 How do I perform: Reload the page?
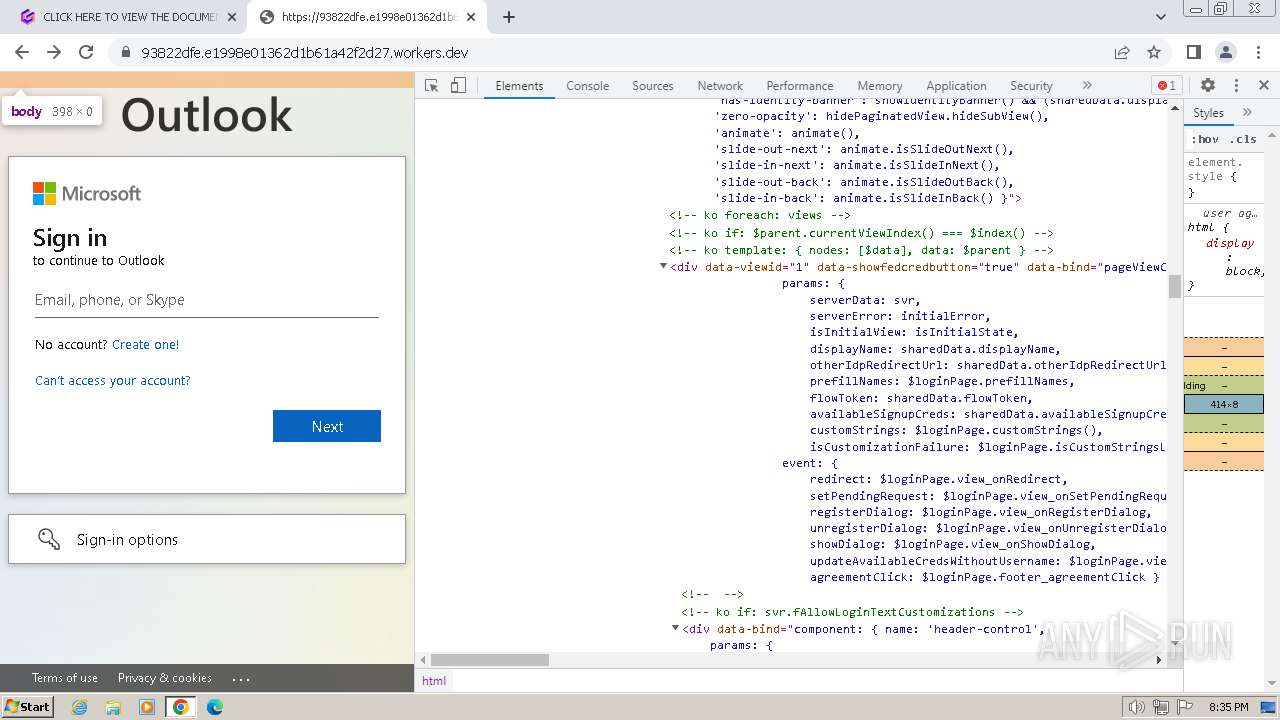[86, 52]
